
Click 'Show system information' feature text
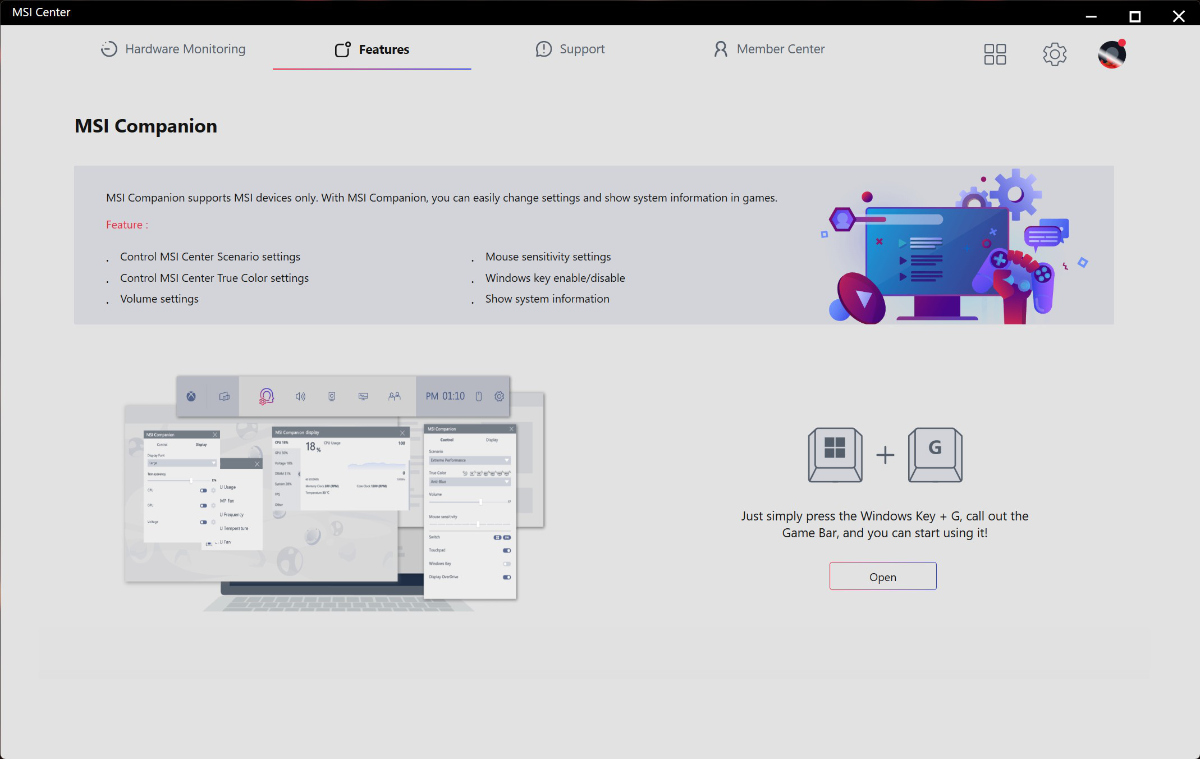click(x=547, y=299)
